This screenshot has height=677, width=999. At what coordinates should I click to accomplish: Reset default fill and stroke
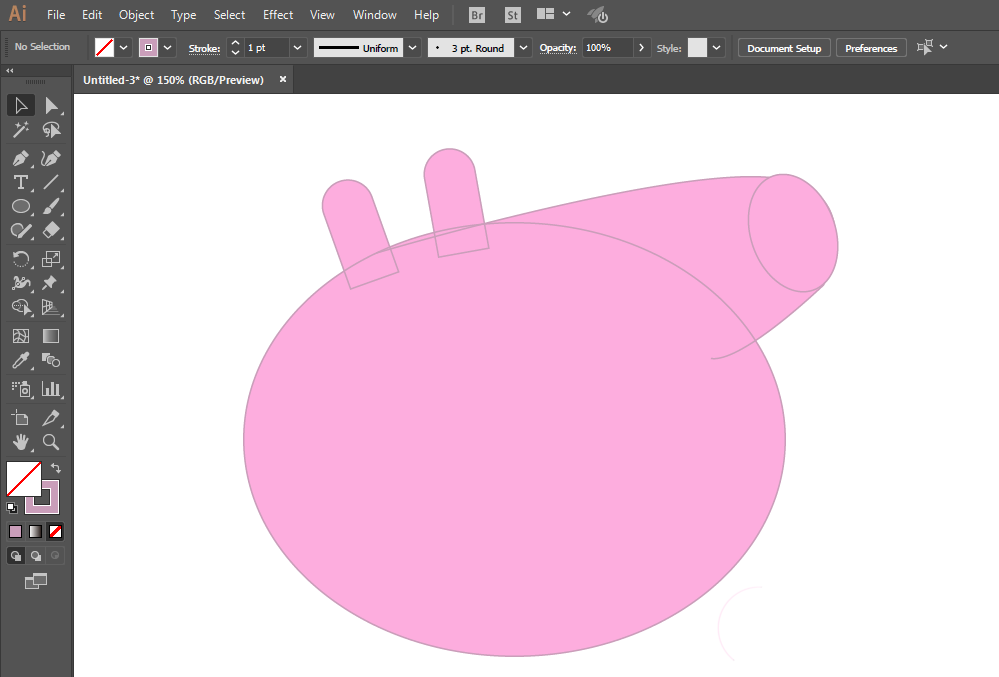12,508
